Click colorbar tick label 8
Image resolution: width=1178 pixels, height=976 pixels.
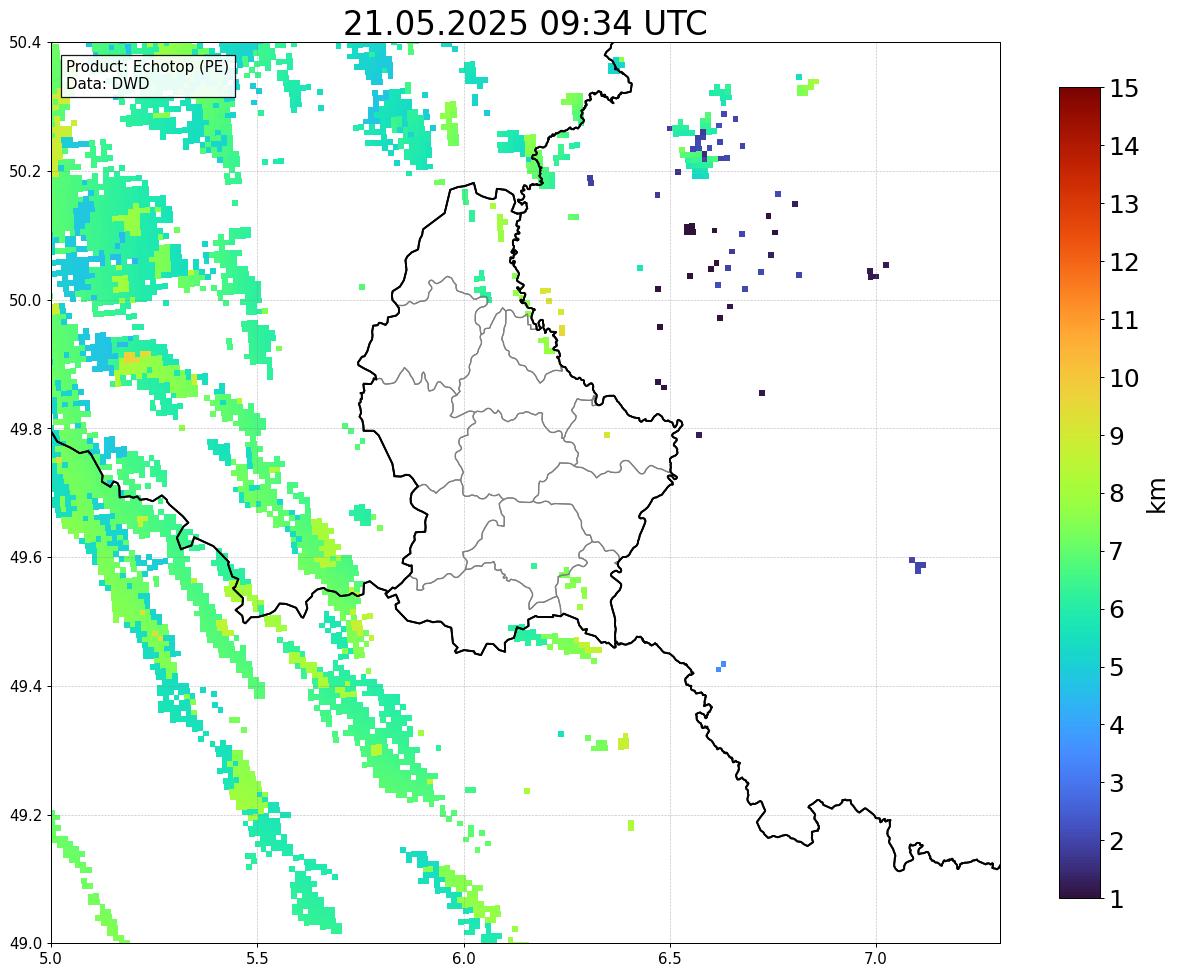click(1117, 494)
